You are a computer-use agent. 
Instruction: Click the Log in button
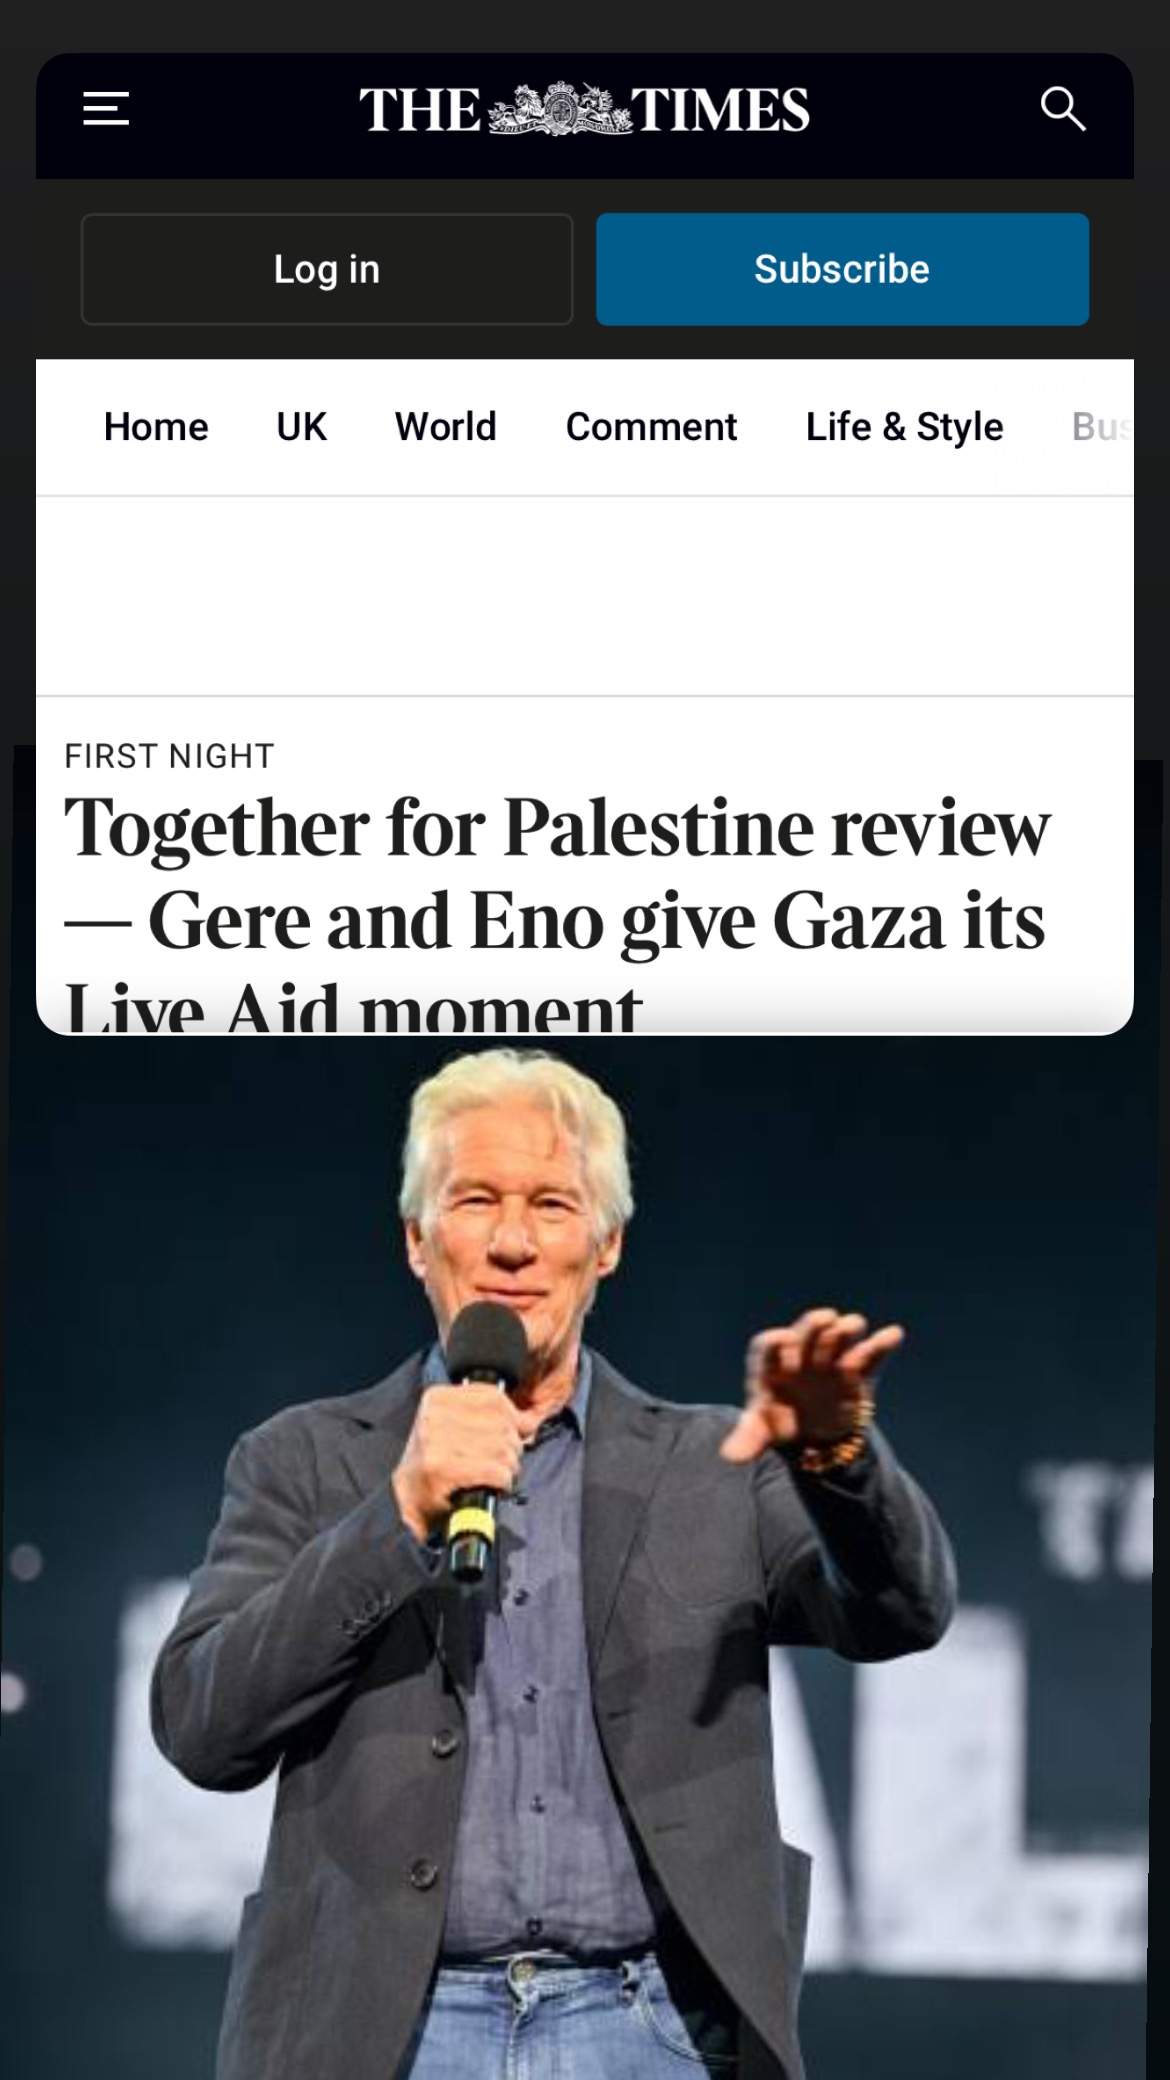[x=327, y=269]
